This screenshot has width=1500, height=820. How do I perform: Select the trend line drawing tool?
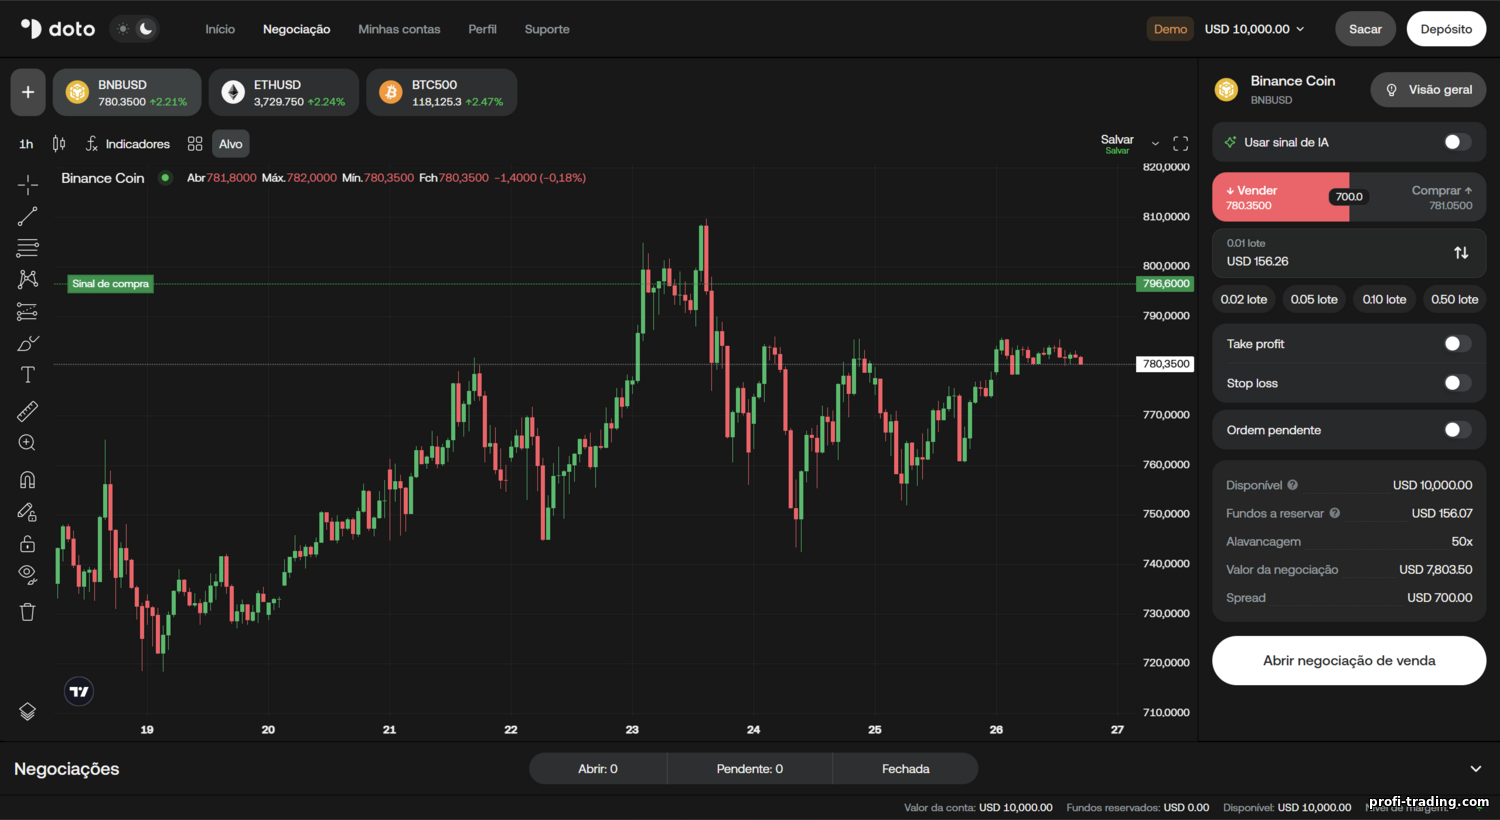pyautogui.click(x=27, y=216)
